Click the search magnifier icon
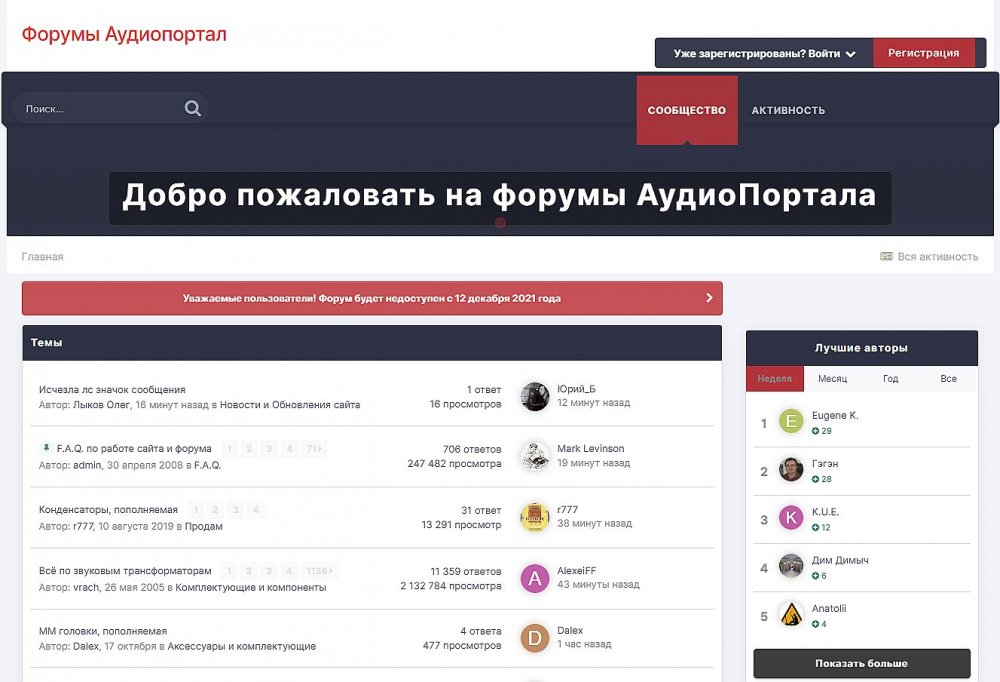The height and width of the screenshot is (682, 1000). [x=193, y=109]
